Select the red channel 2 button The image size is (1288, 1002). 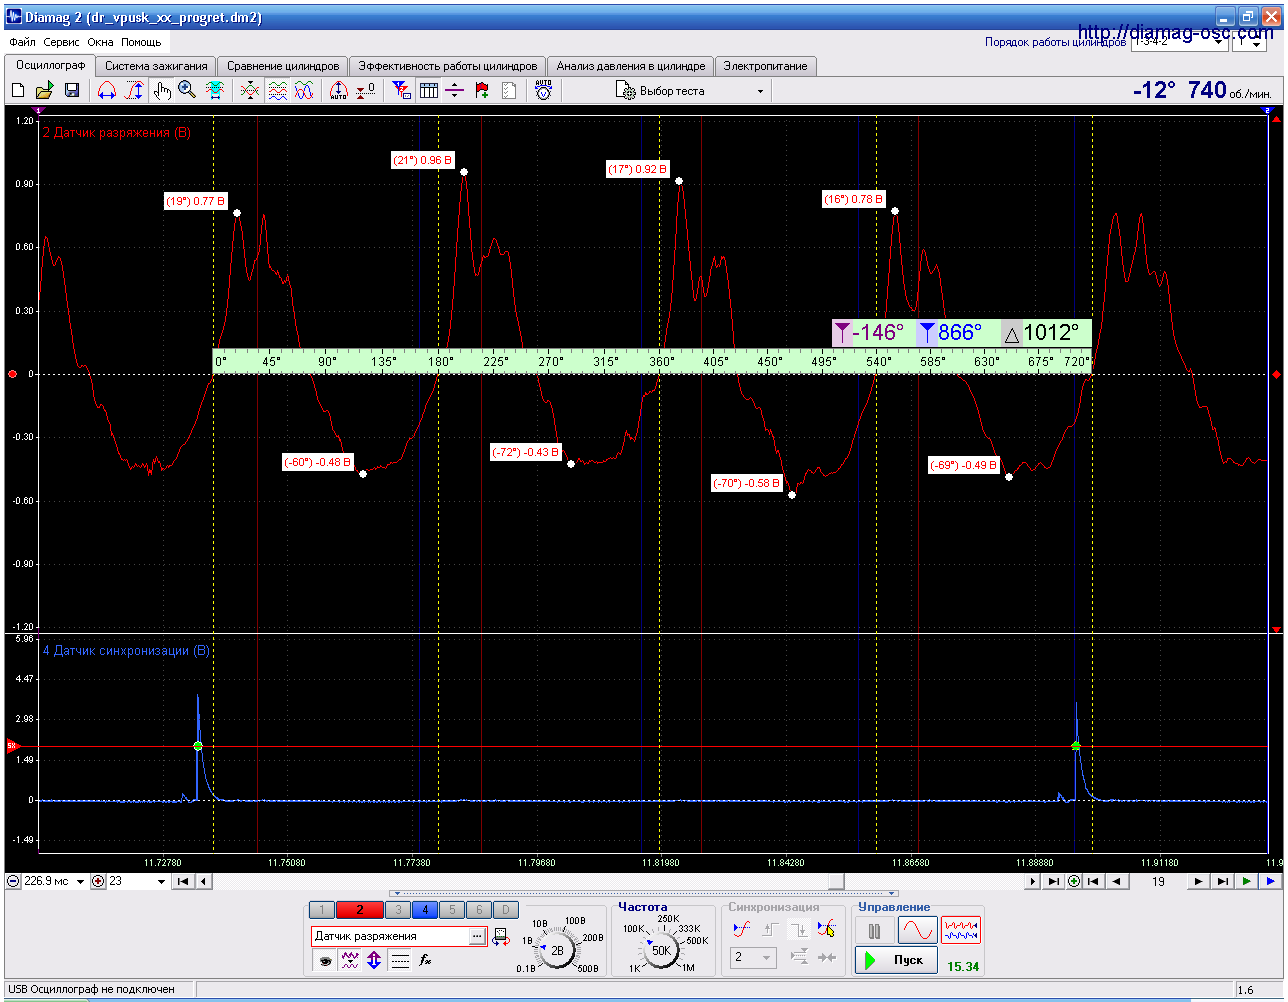coord(360,910)
